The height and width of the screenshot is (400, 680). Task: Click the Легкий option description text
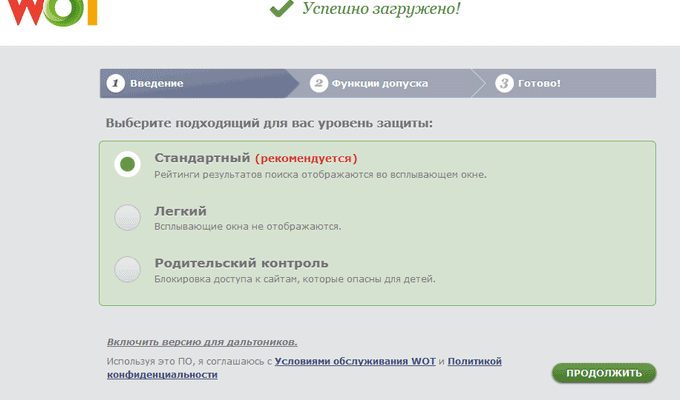coord(247,226)
